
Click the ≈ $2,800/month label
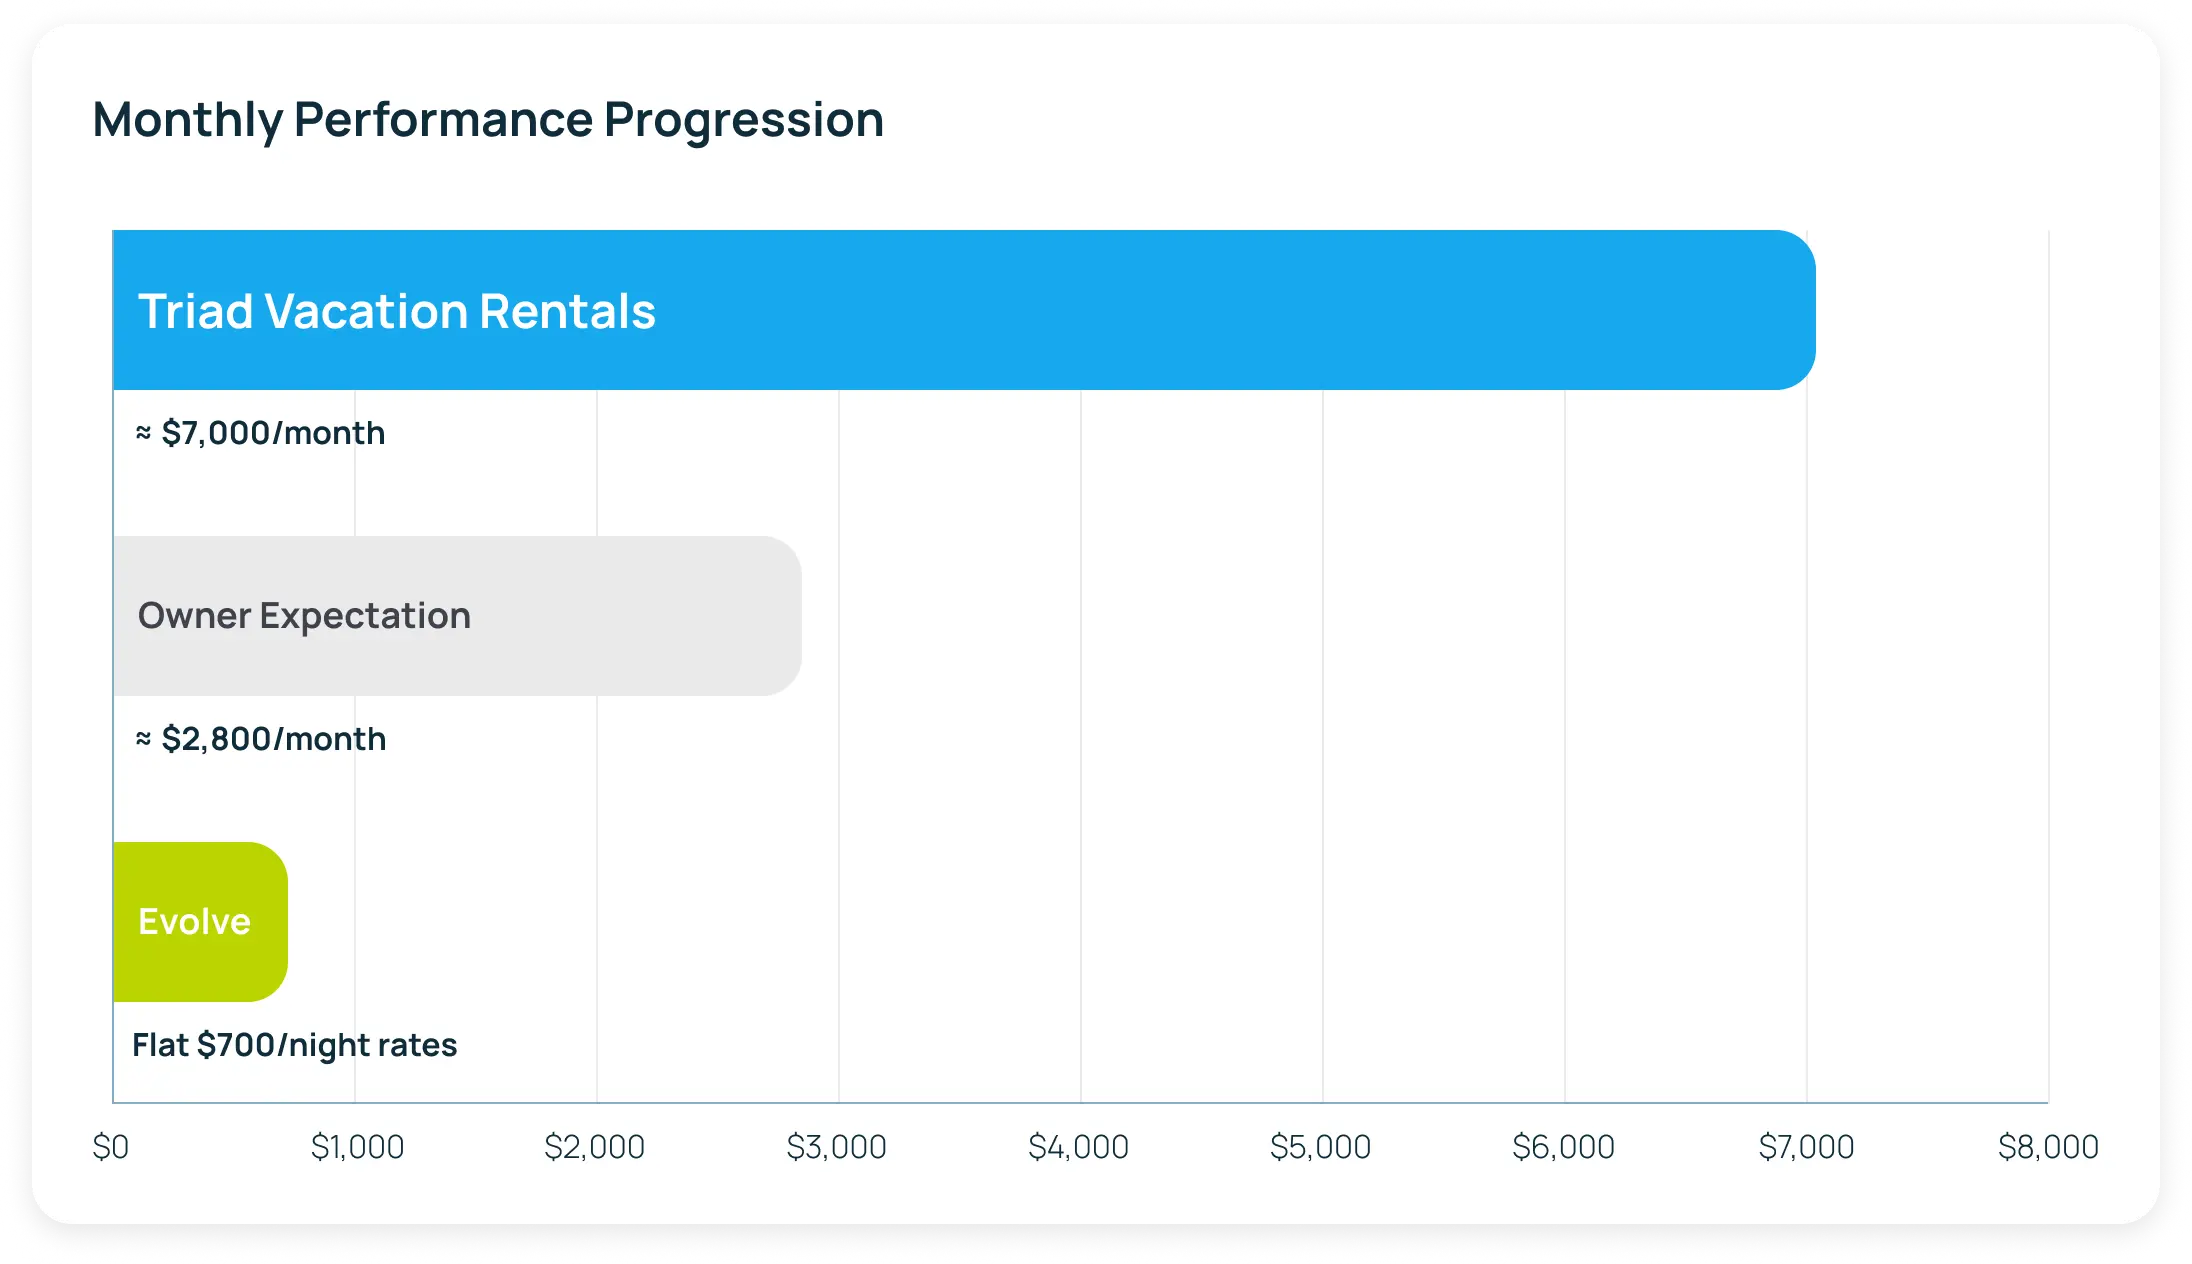tap(261, 739)
